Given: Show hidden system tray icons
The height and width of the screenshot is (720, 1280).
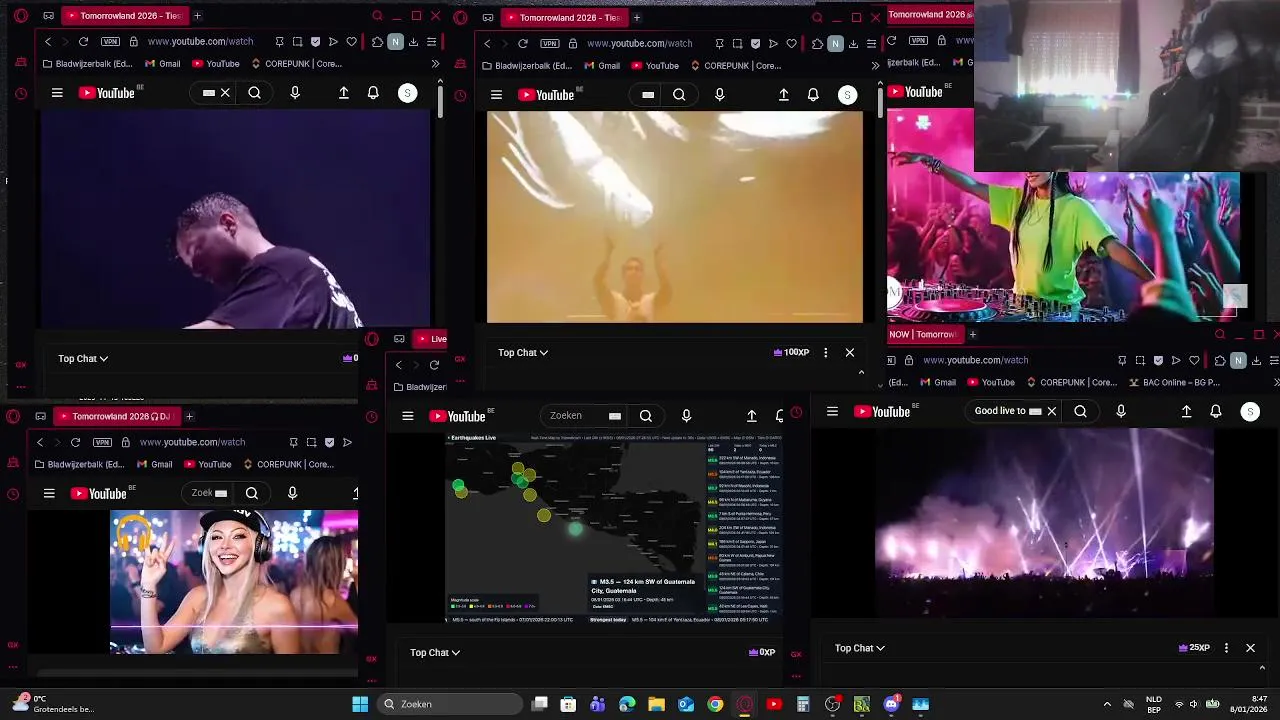Looking at the screenshot, I should [x=1106, y=704].
